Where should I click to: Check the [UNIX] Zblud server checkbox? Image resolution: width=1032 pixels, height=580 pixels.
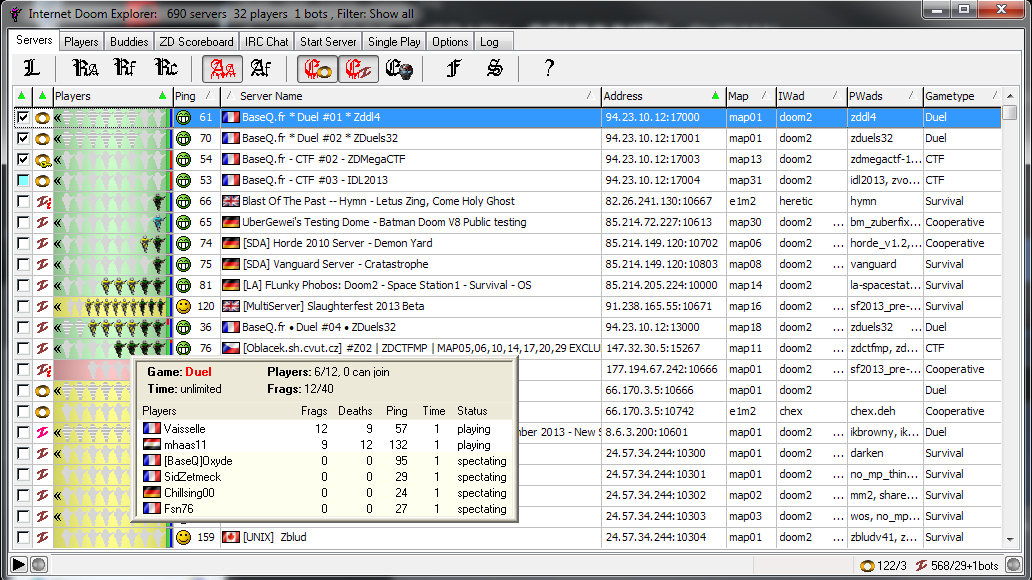pos(23,537)
